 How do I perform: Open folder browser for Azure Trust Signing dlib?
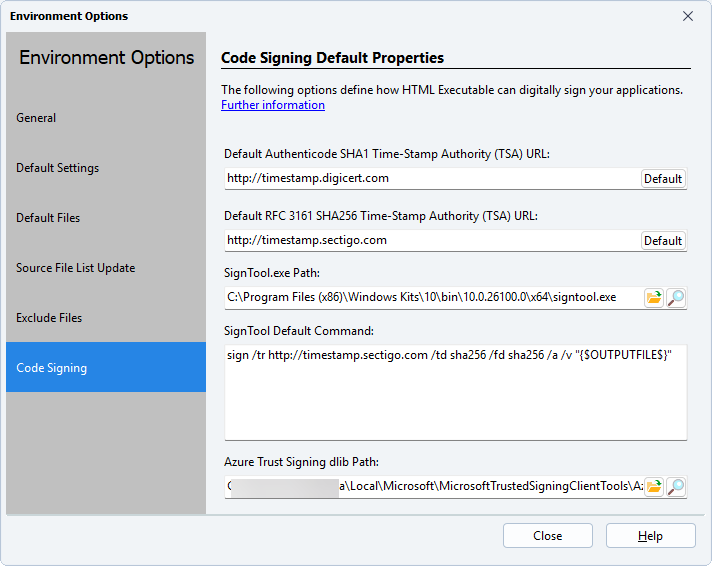coord(654,487)
